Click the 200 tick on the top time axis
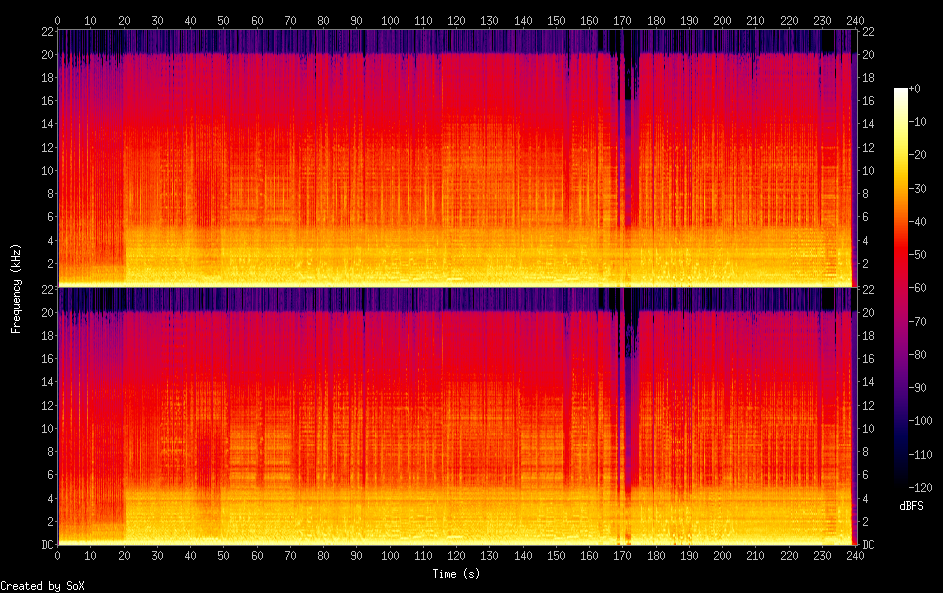The image size is (943, 593). point(721,20)
